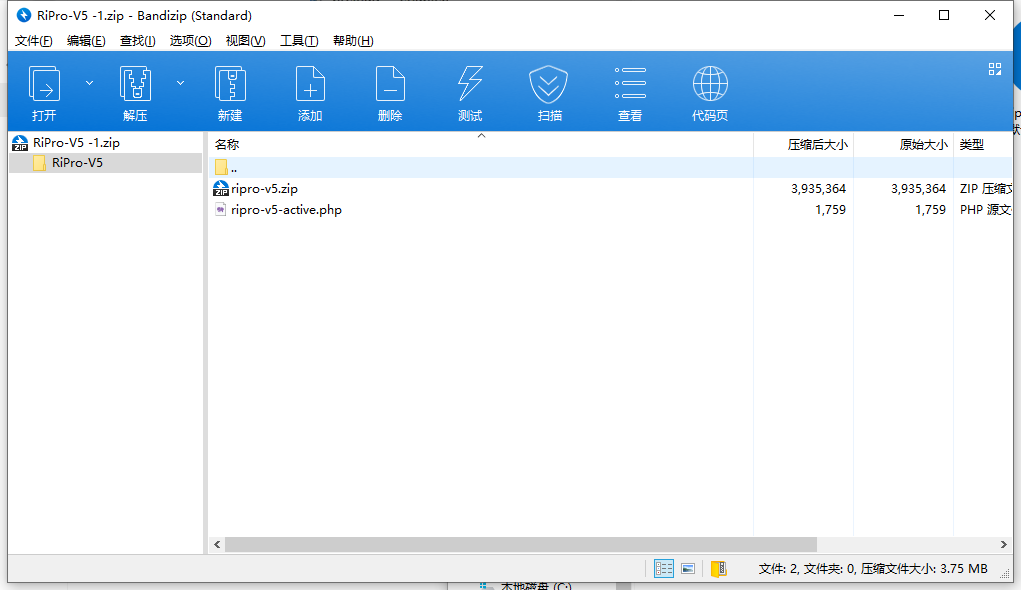Image resolution: width=1021 pixels, height=590 pixels.
Task: Sort by the 压缩后大小 column header
Action: (x=804, y=145)
